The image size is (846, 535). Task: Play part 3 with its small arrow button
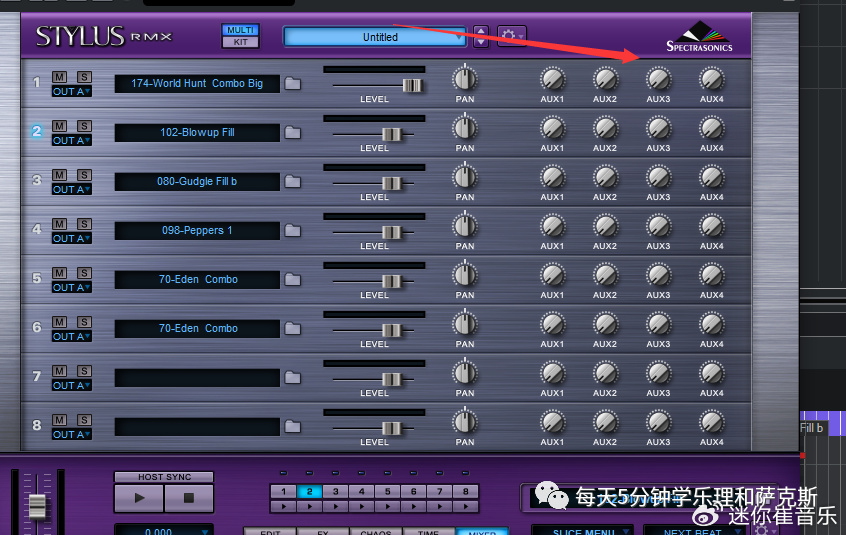[x=336, y=506]
